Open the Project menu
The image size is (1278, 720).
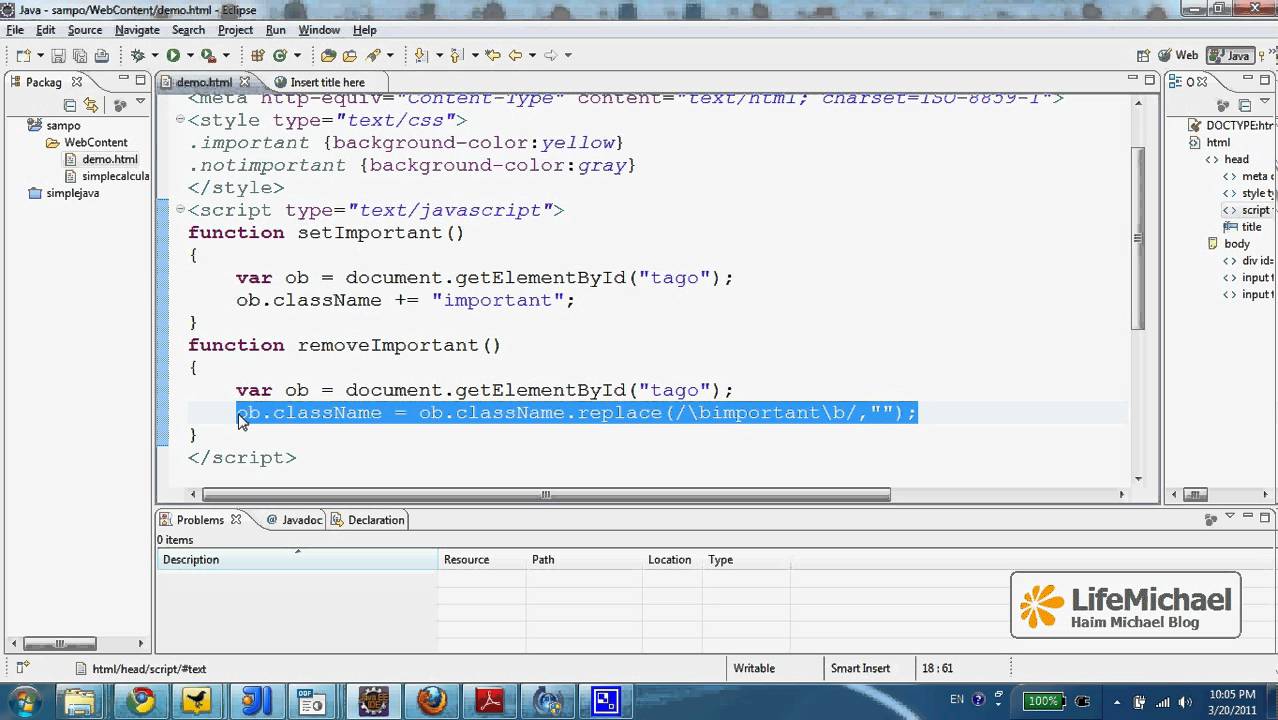tap(235, 30)
